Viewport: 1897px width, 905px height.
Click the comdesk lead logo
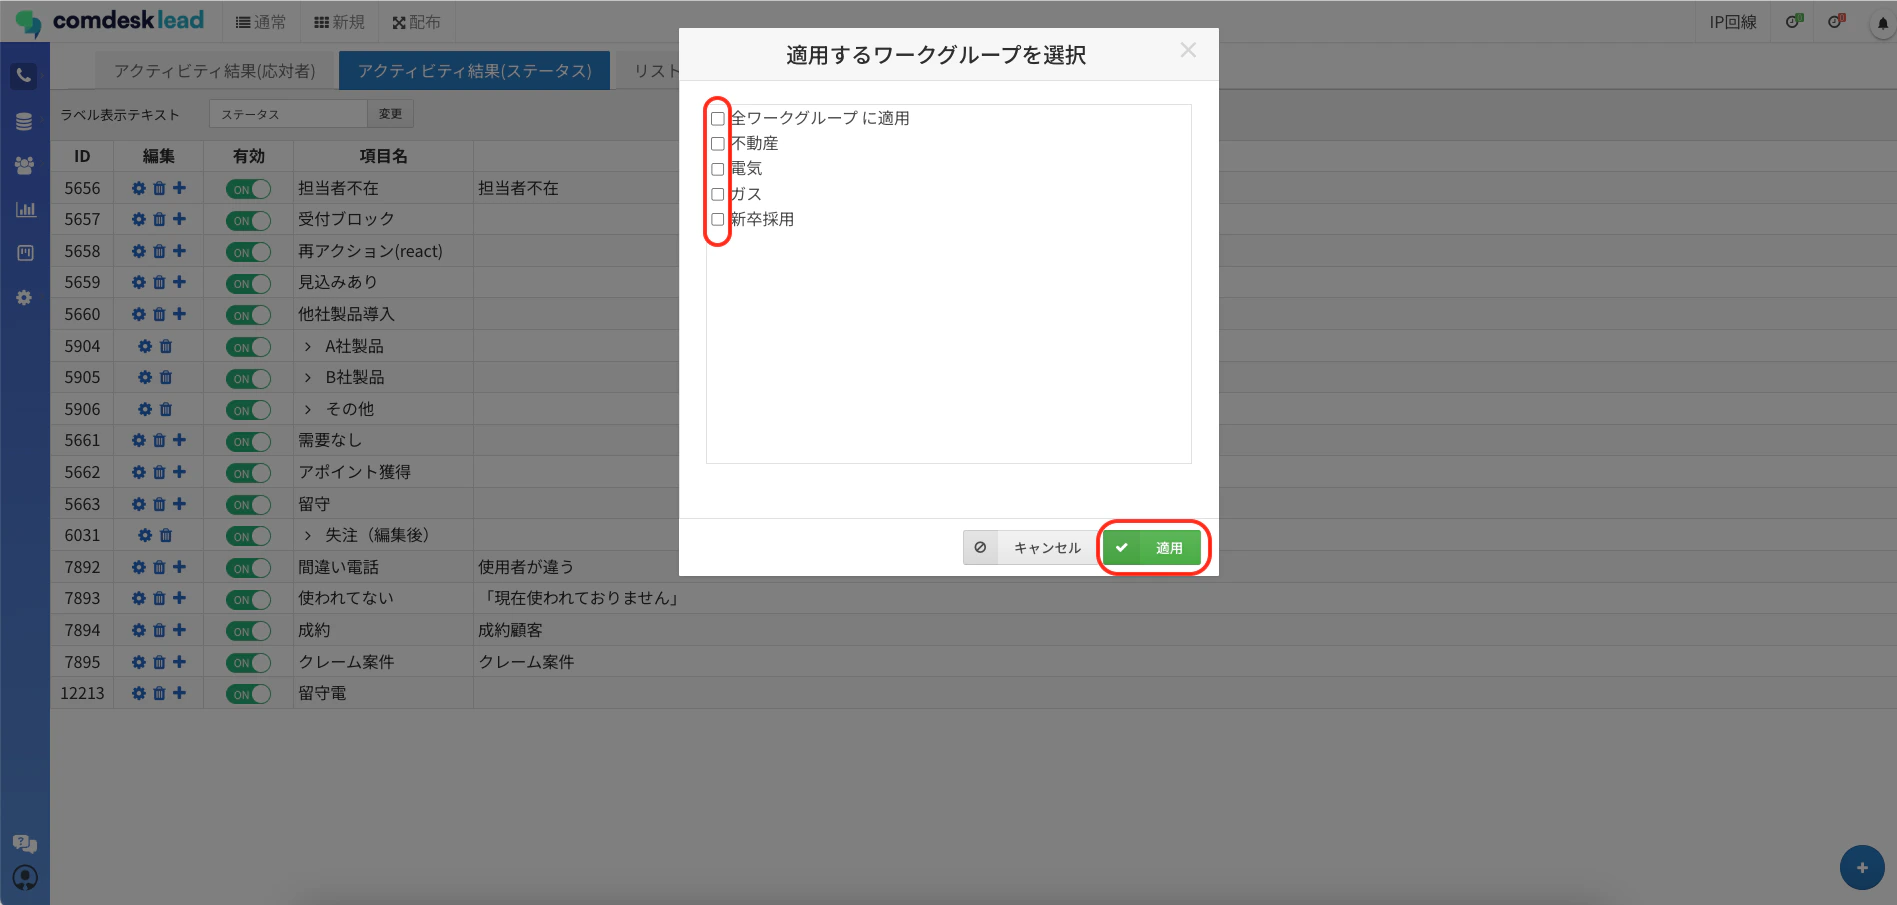click(110, 21)
